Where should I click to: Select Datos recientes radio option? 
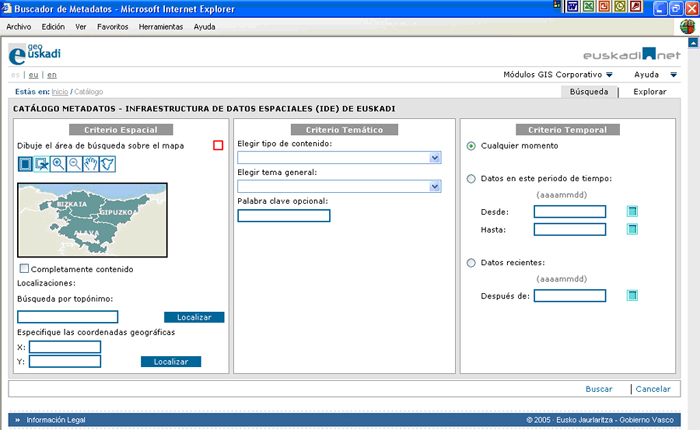point(471,263)
